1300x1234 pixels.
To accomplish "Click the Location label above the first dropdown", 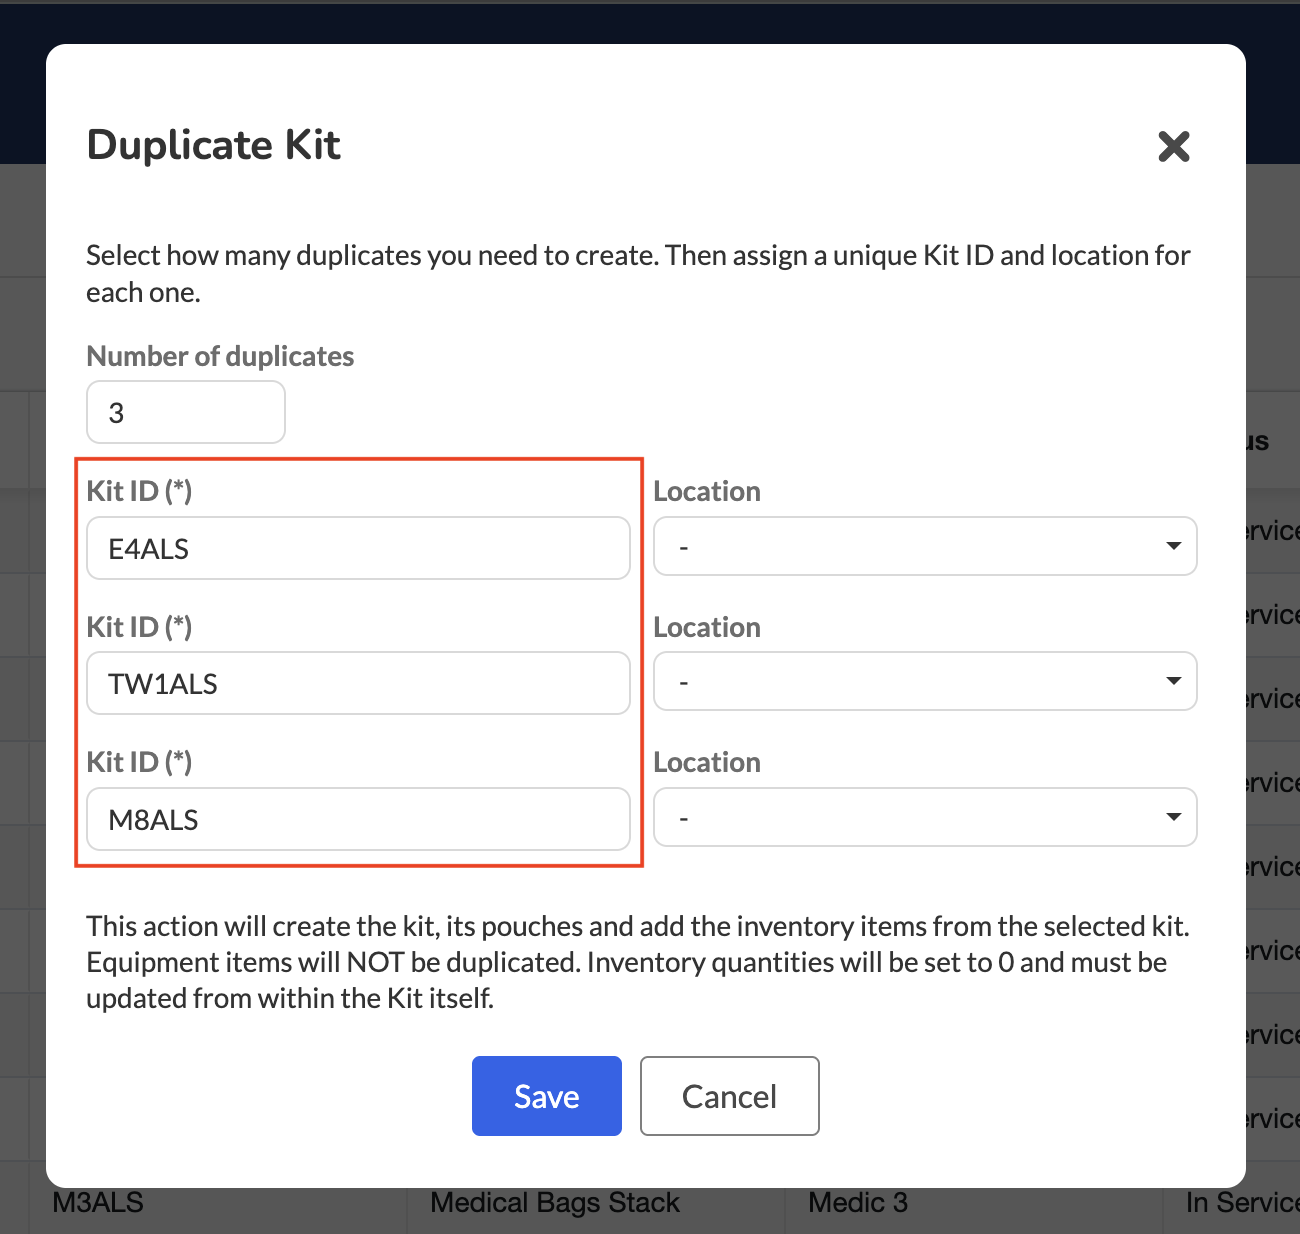I will coord(707,491).
